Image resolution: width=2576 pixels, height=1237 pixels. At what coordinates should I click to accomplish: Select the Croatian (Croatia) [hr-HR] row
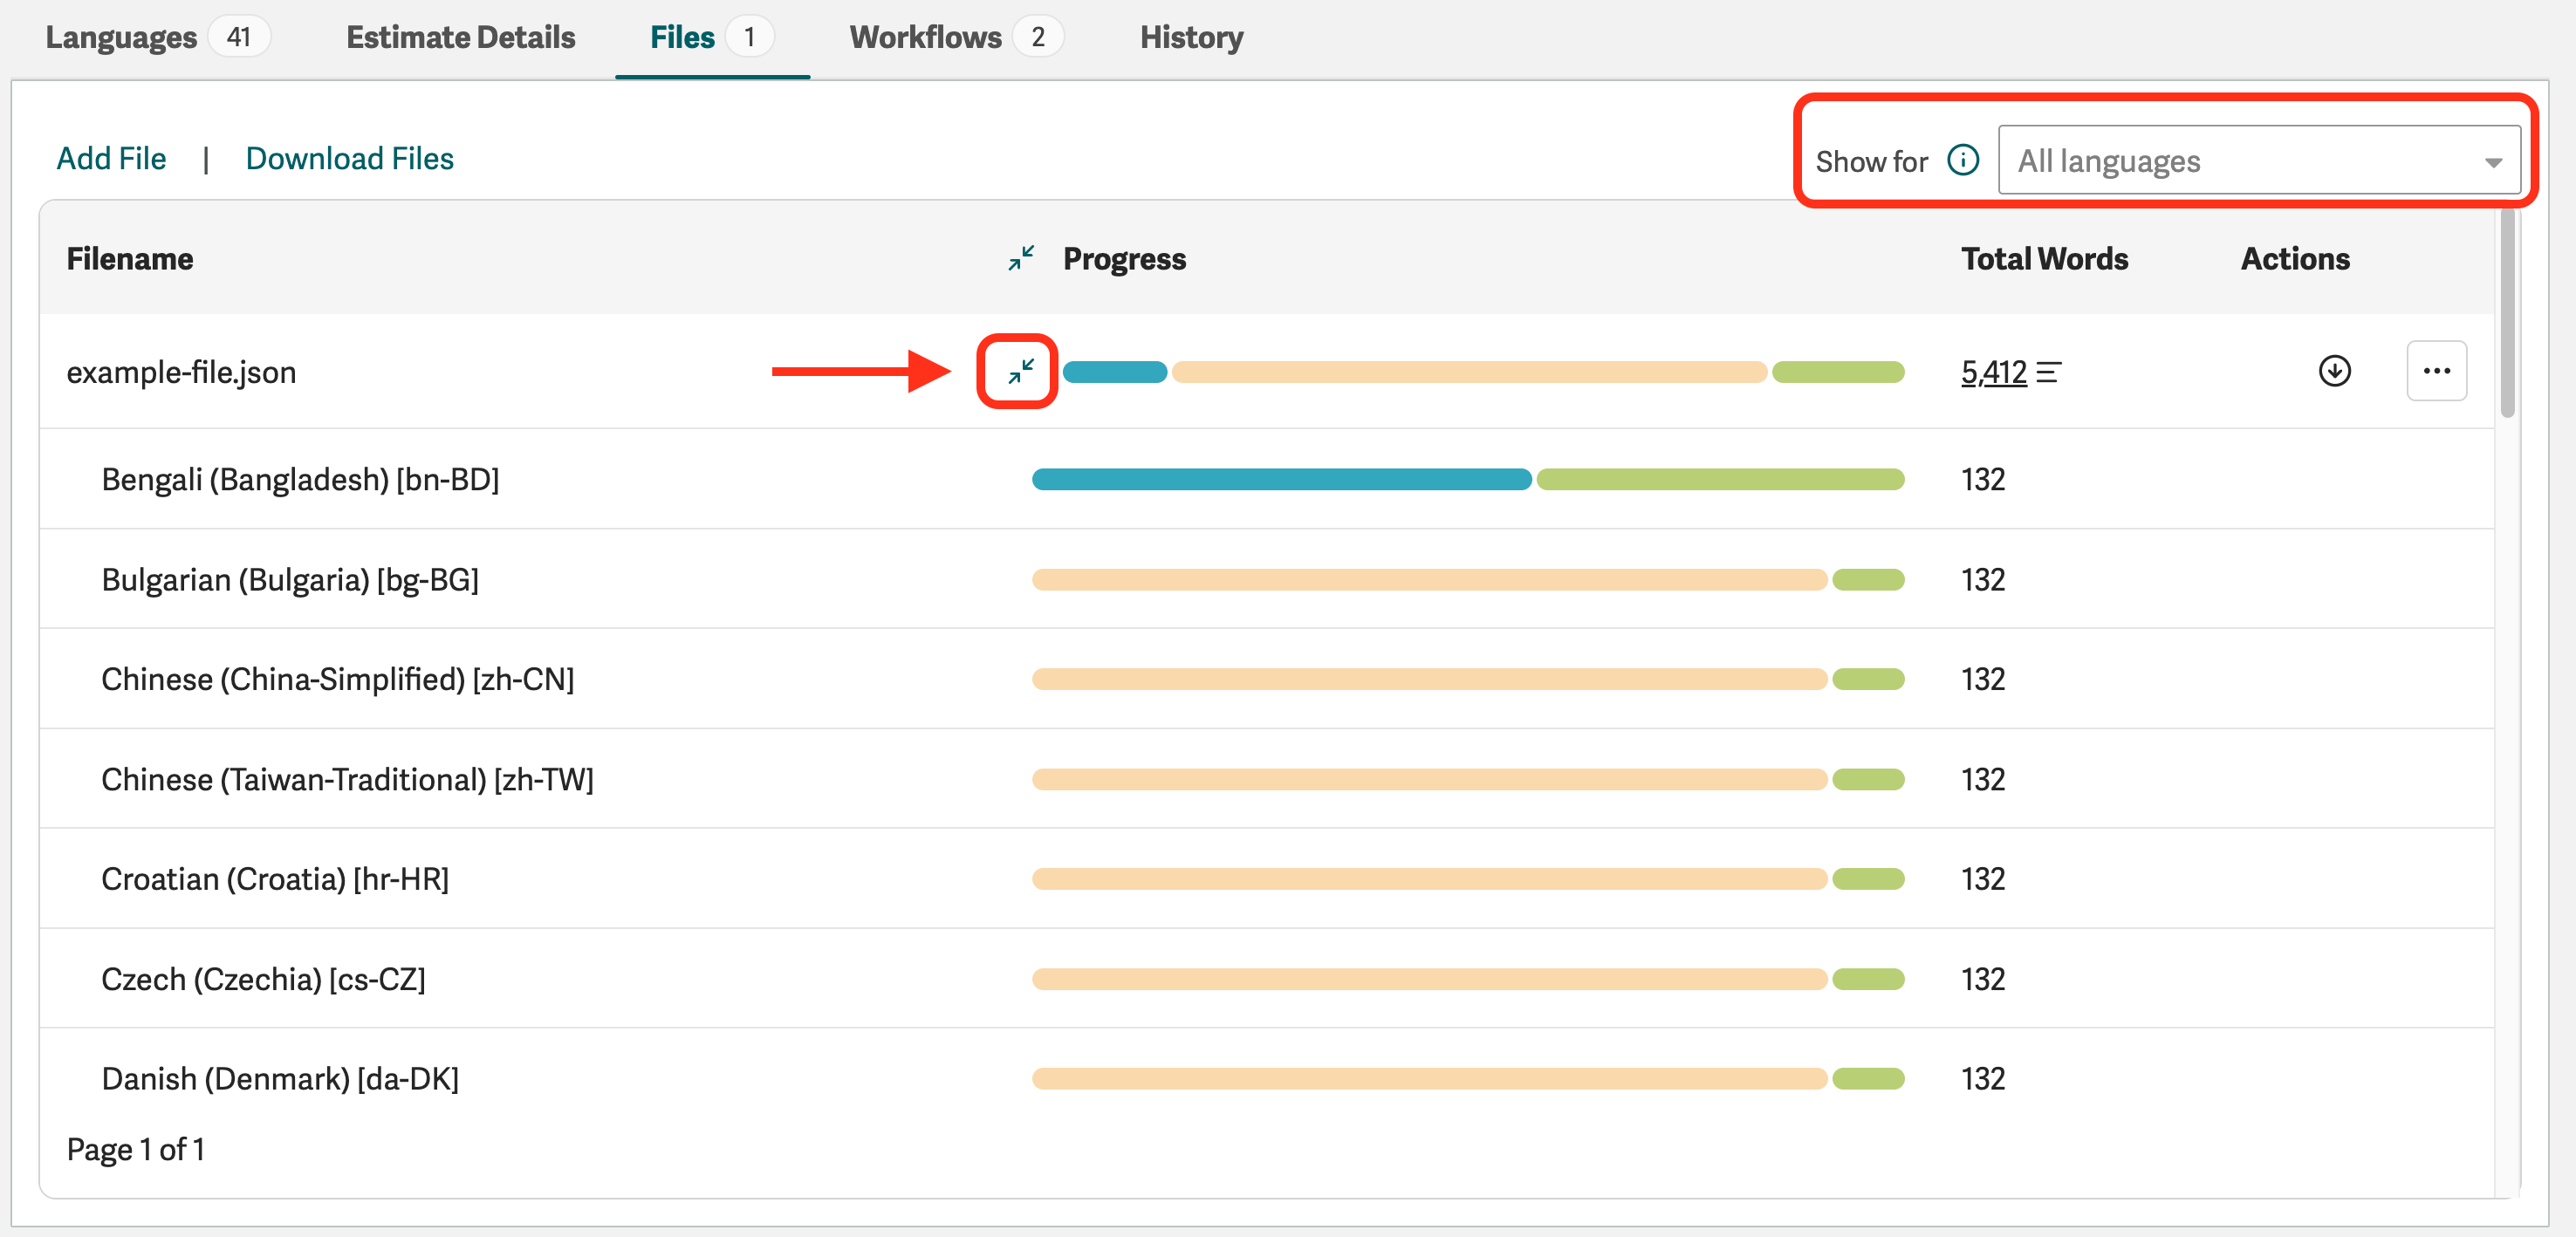coord(1266,879)
